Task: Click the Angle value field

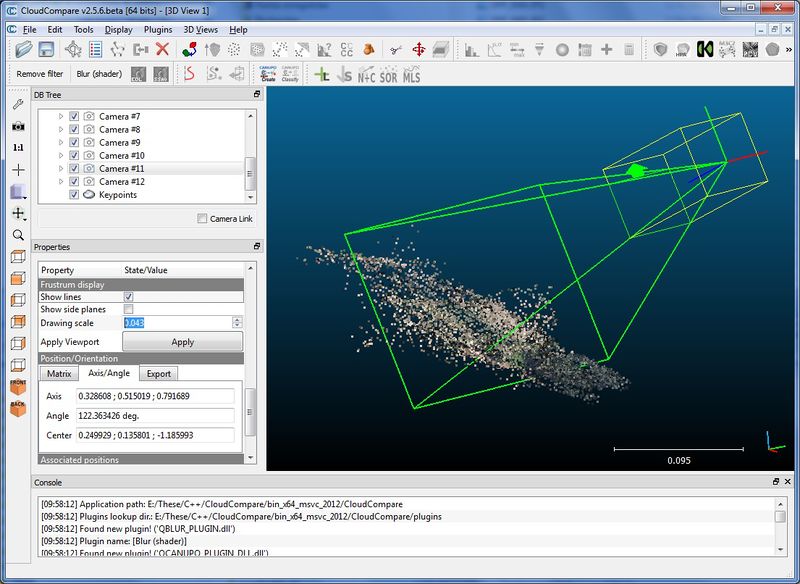Action: point(155,416)
